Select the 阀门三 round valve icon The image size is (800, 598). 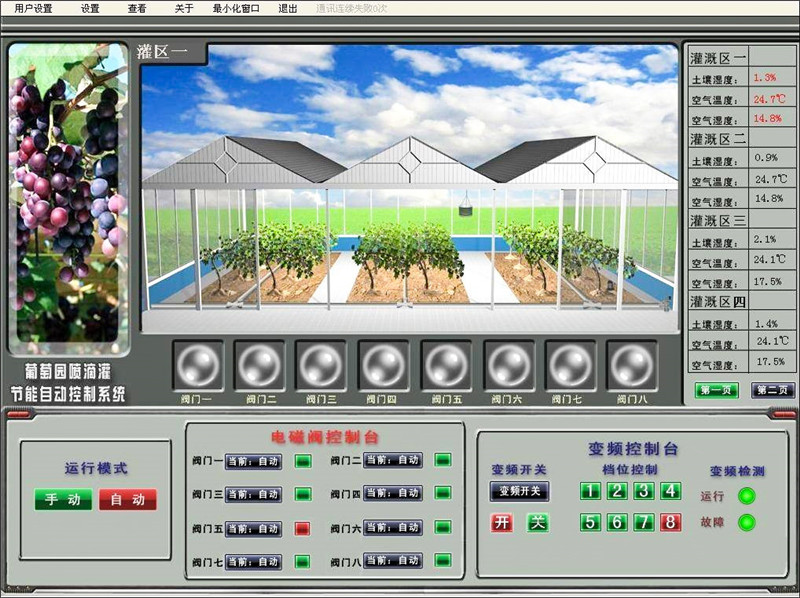point(321,366)
